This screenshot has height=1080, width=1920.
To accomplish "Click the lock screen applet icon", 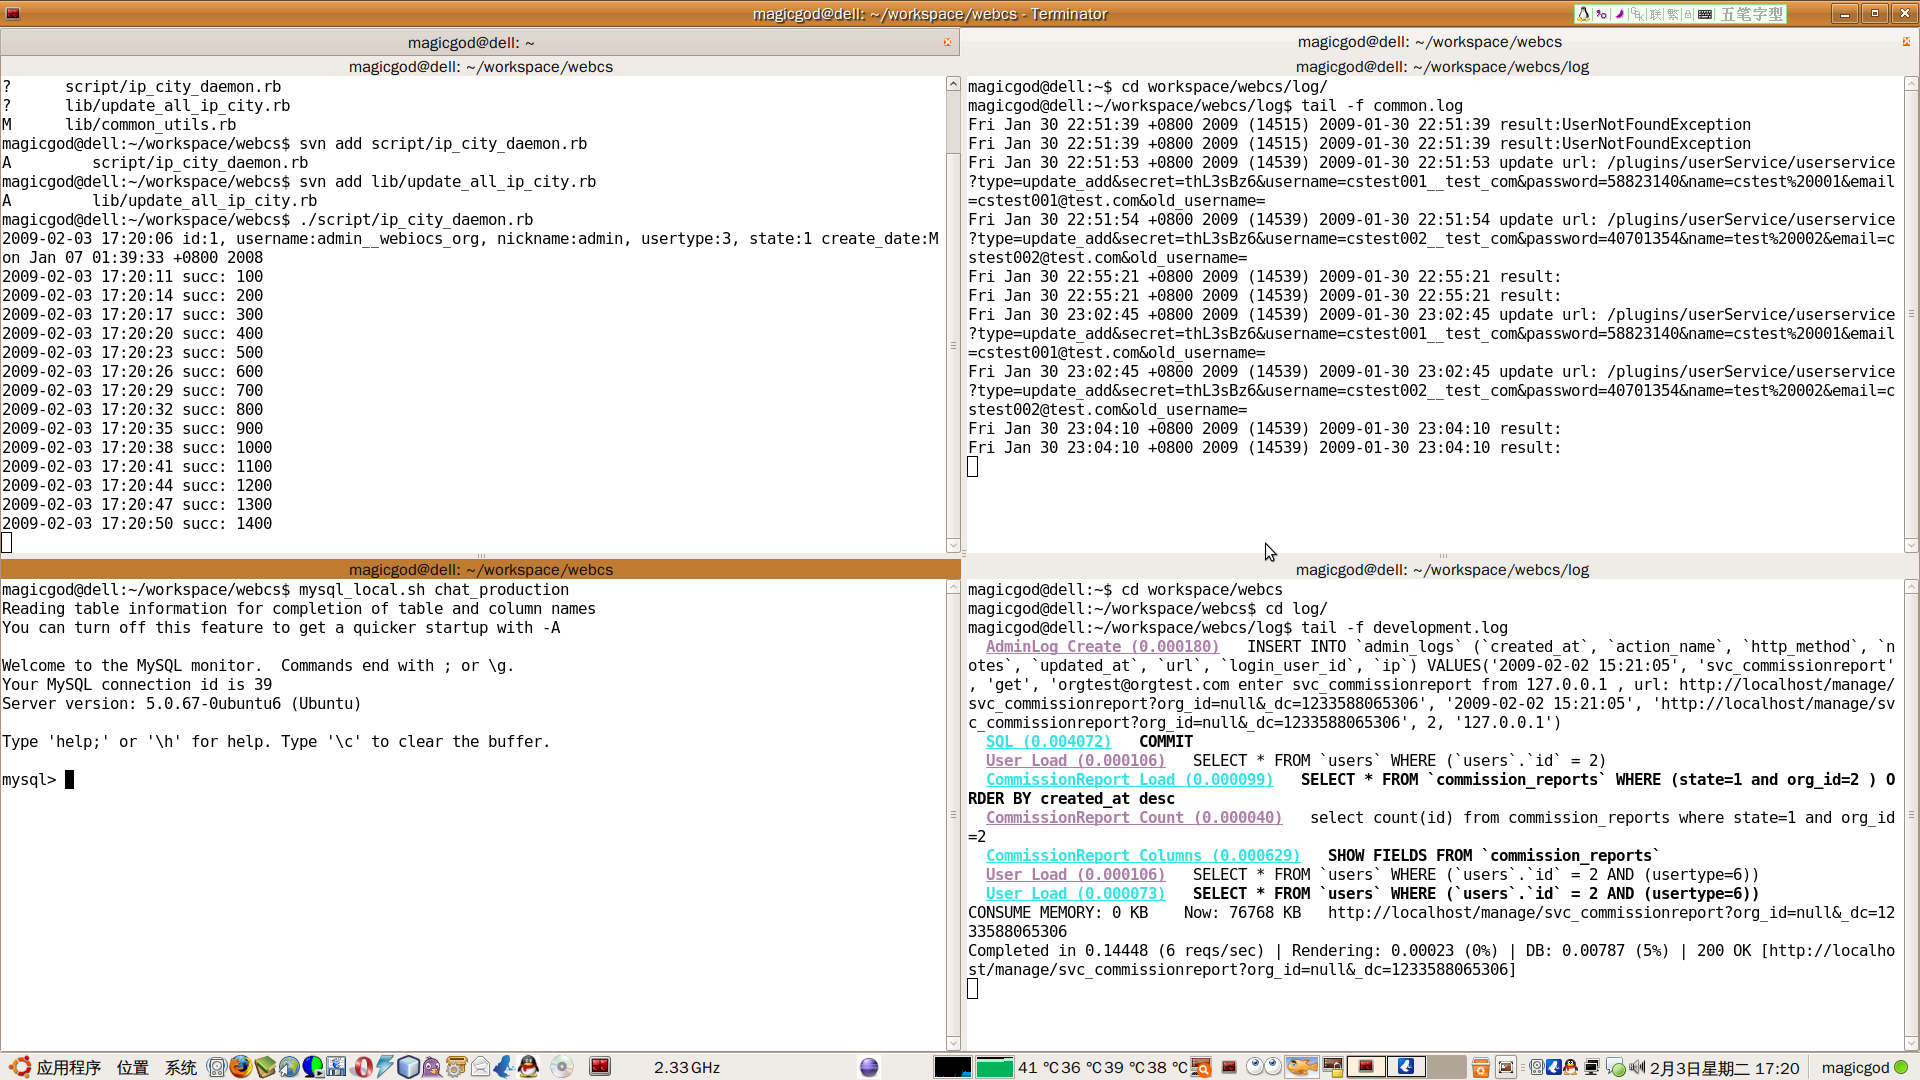I will 1332,1067.
